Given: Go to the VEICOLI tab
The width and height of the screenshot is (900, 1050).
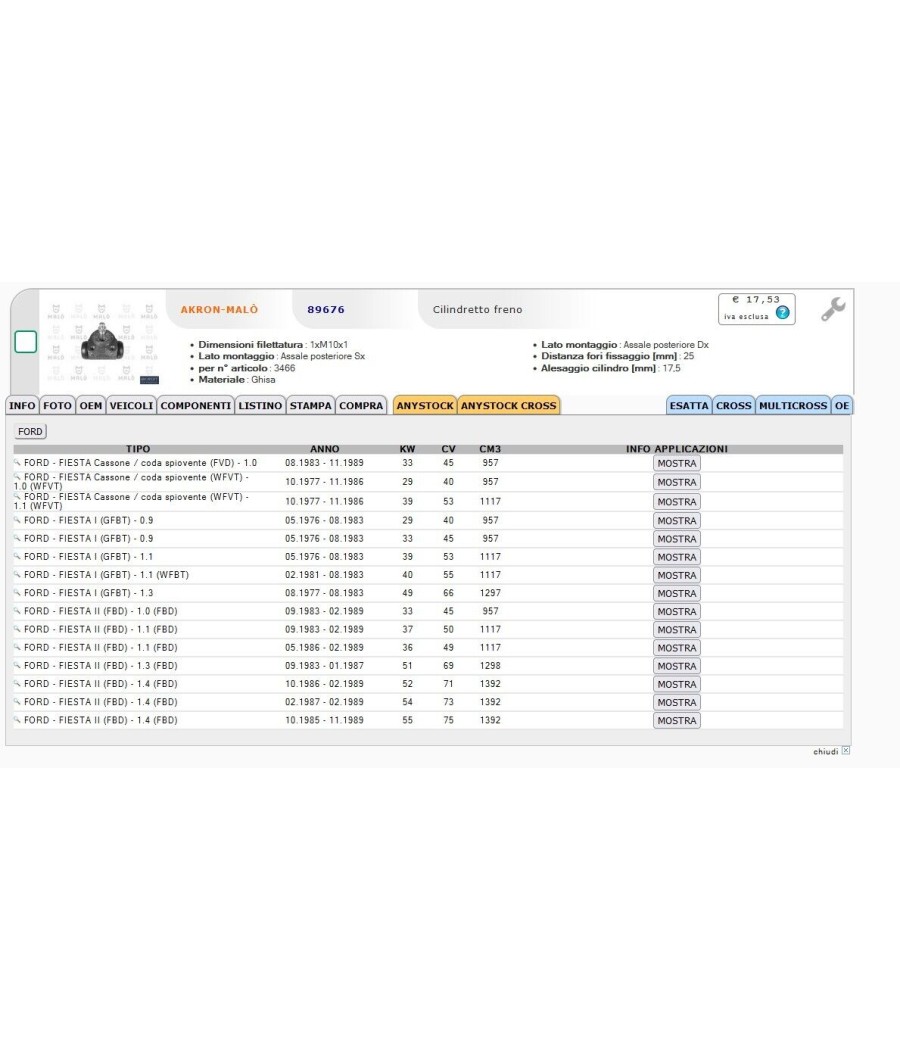Looking at the screenshot, I should tap(131, 405).
